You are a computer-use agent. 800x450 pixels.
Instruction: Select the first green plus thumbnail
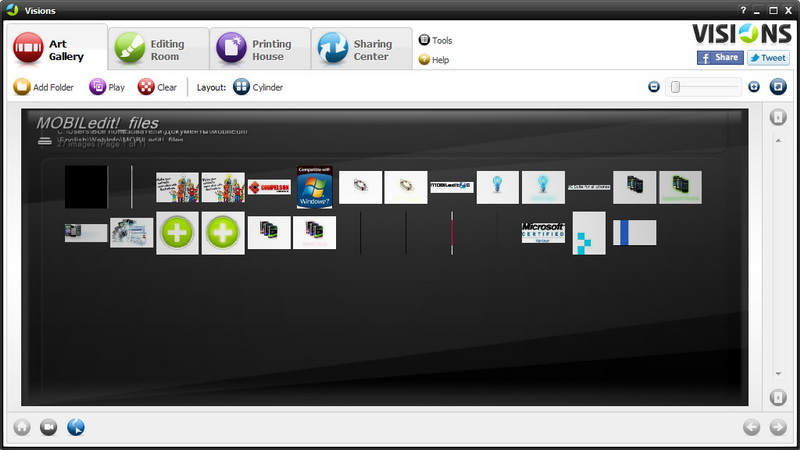click(177, 233)
